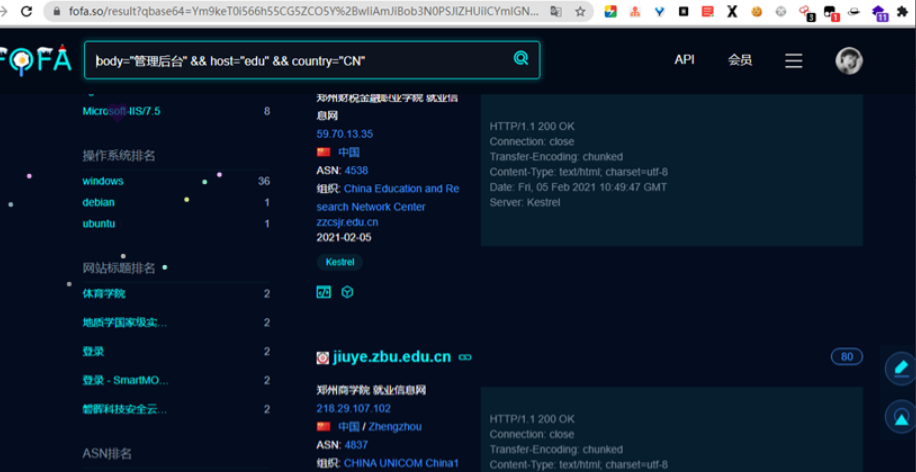
Task: Filter results by debian operating system
Action: (98, 202)
